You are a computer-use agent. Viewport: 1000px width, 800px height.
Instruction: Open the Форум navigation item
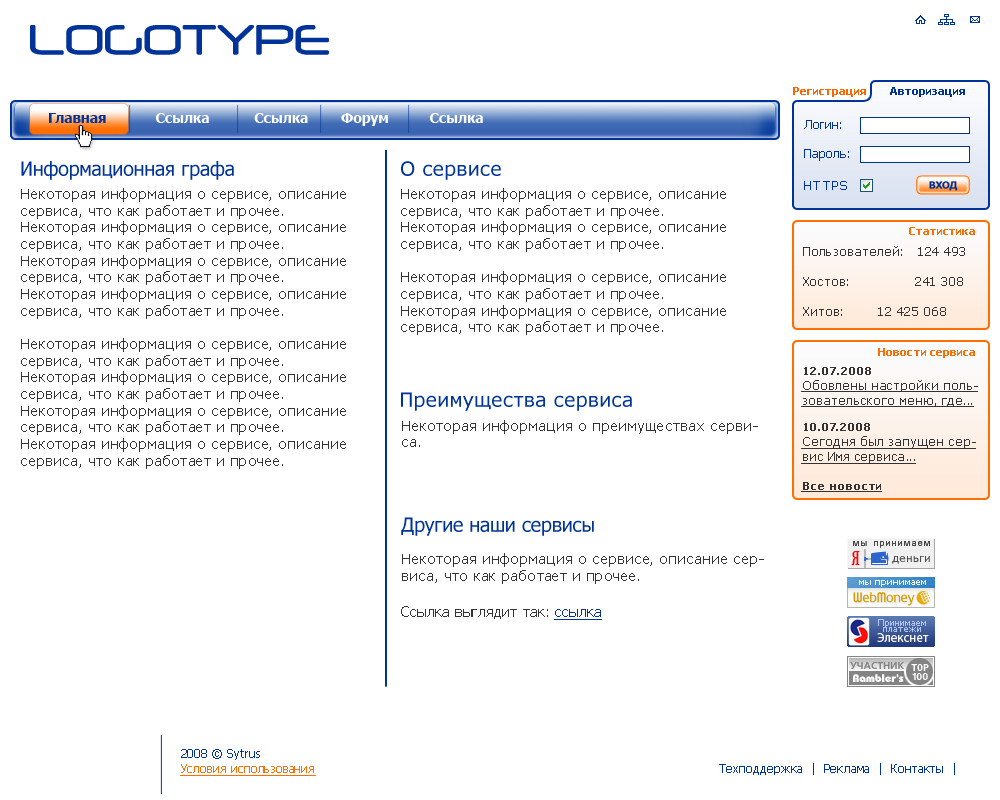[364, 119]
